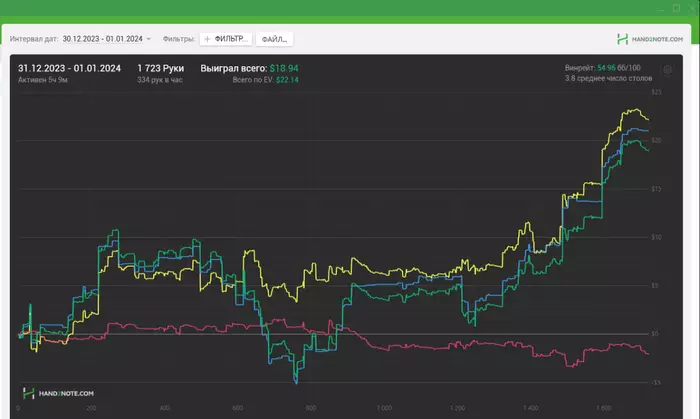The image size is (700, 419).
Task: Click the $0 y-axis label
Action: (x=654, y=334)
